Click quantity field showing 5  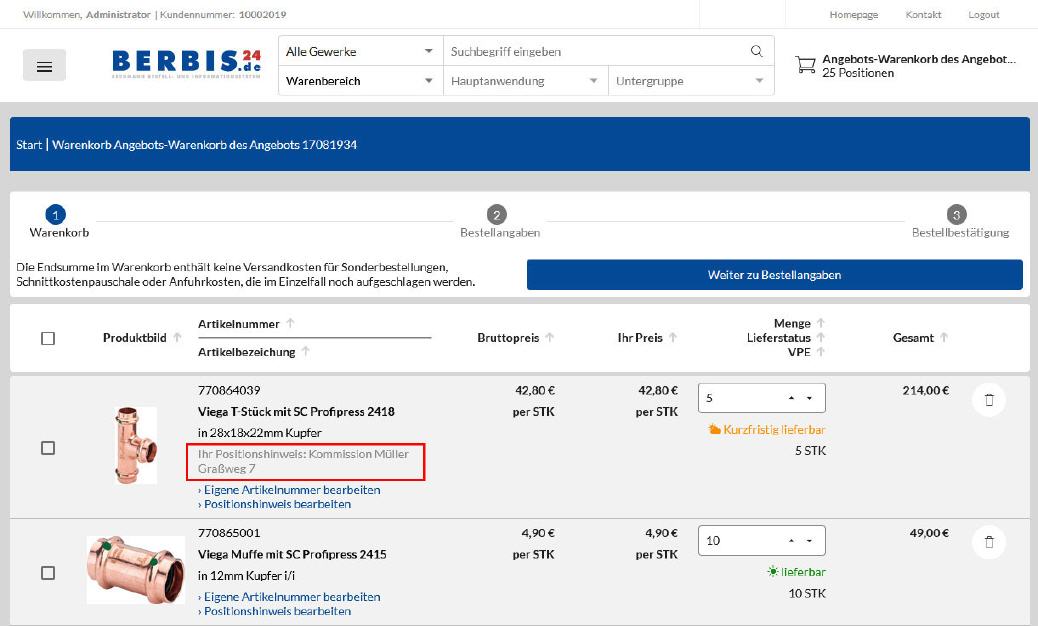[740, 398]
